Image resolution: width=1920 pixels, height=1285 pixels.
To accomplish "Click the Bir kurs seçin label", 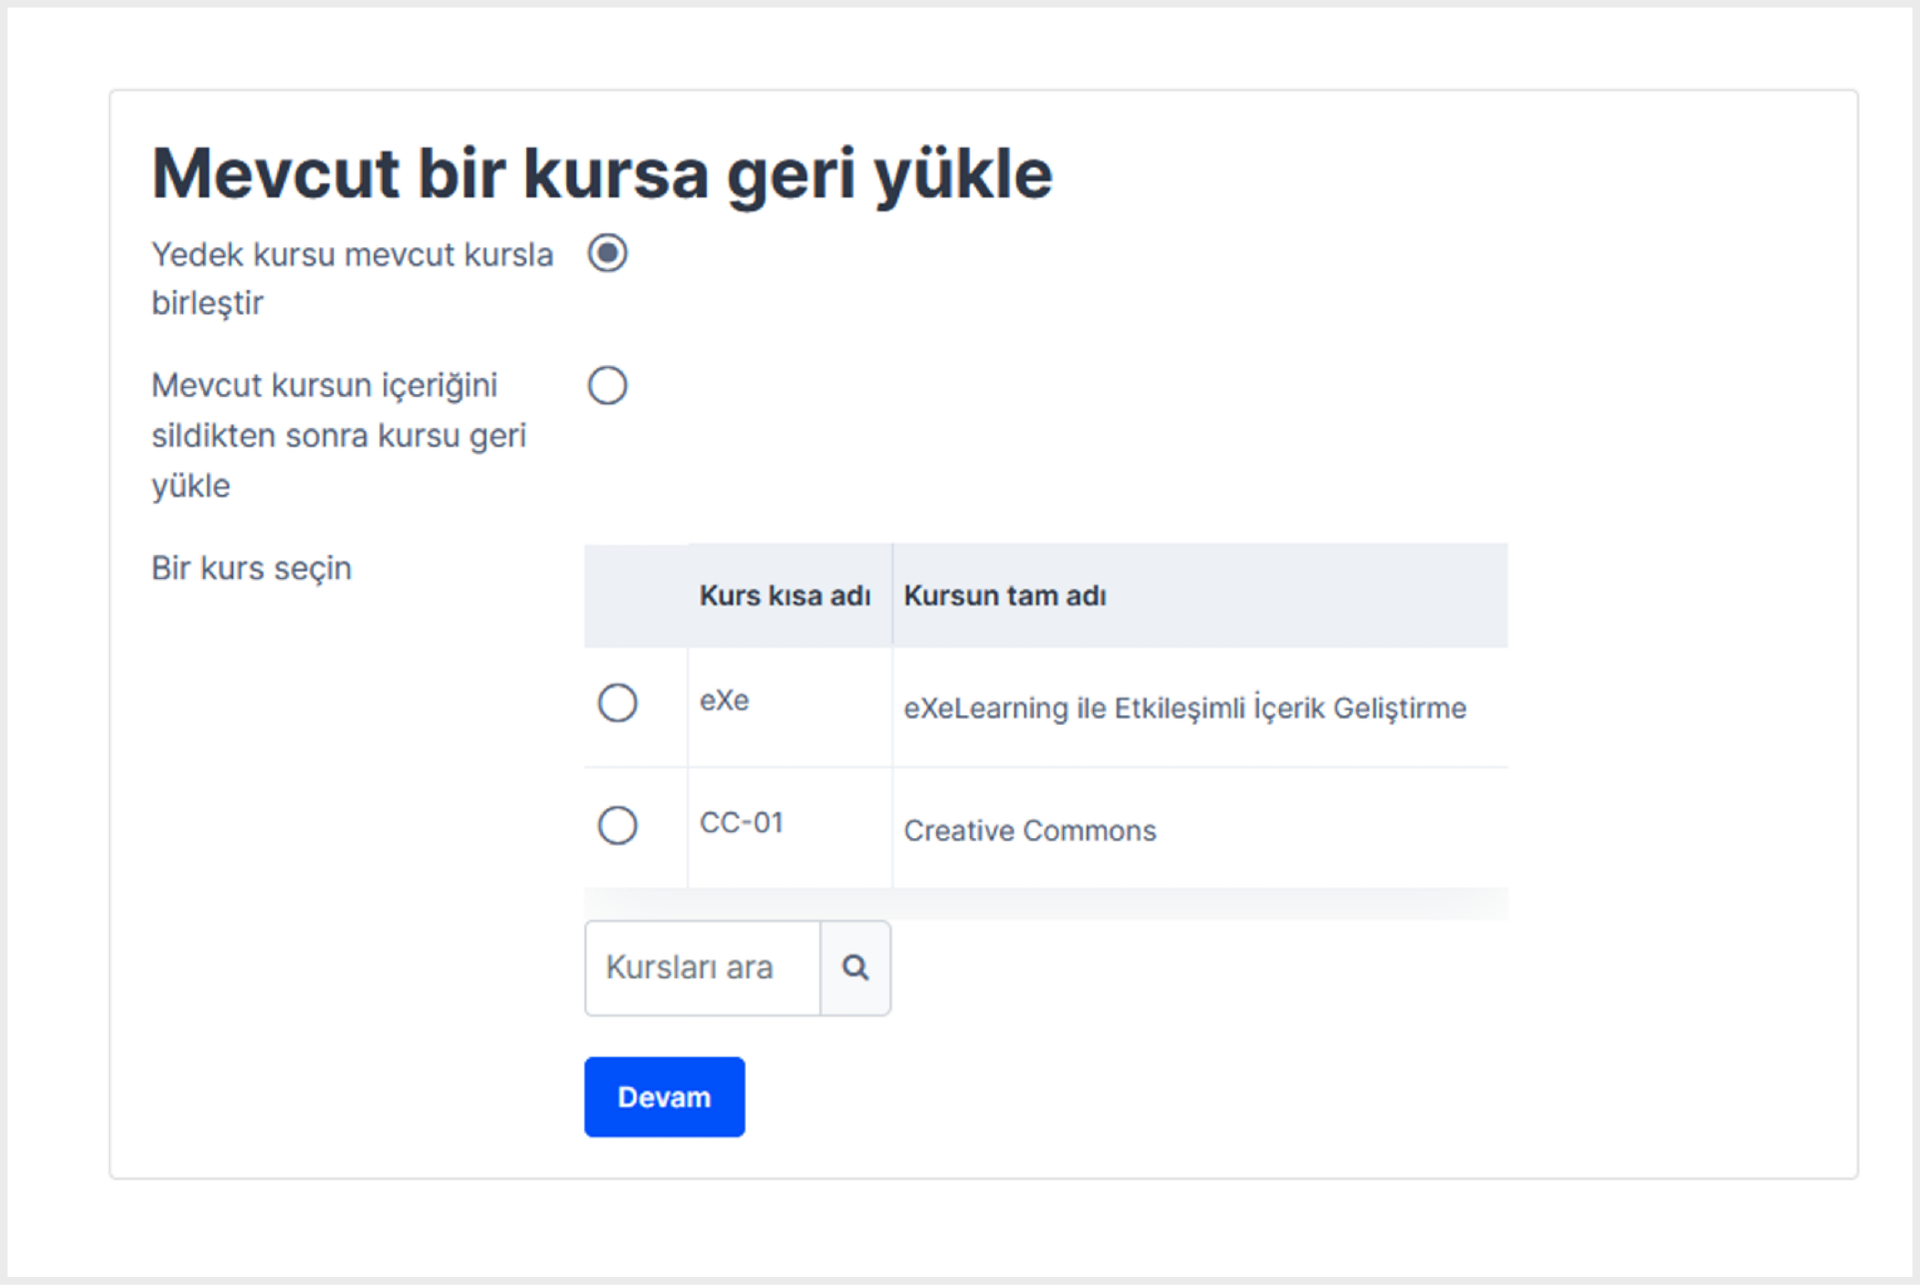I will point(251,568).
